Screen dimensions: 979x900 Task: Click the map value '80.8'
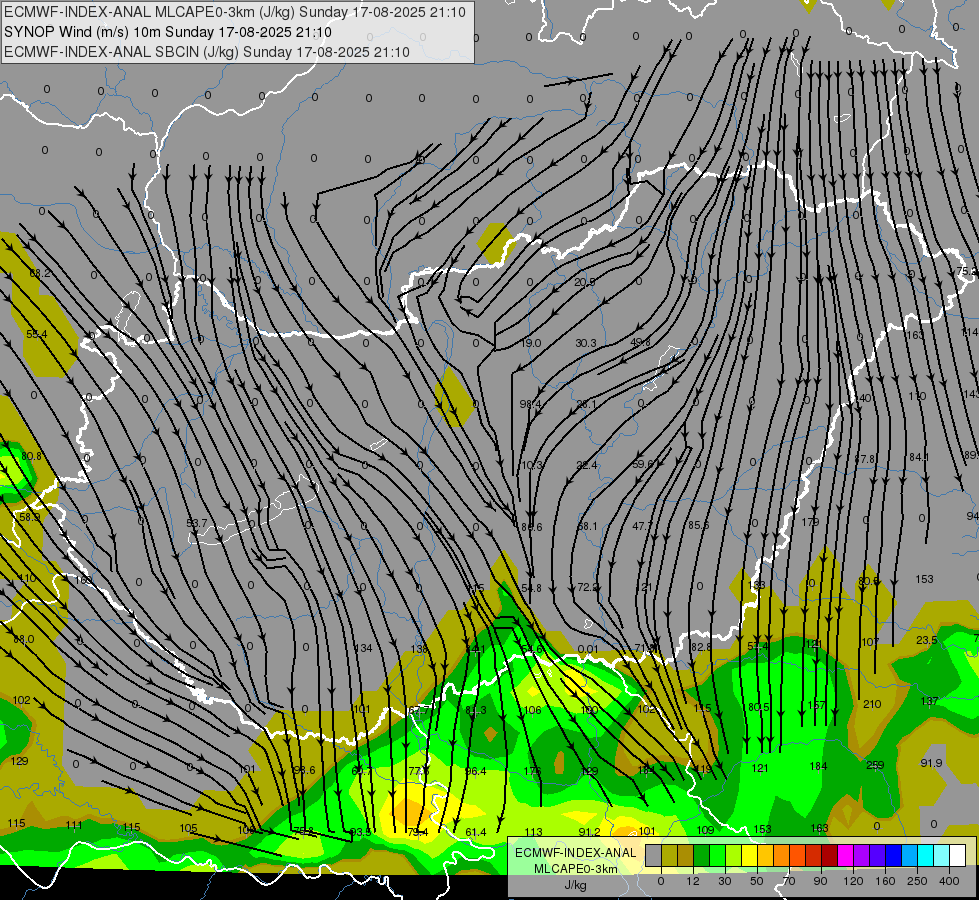[31, 456]
